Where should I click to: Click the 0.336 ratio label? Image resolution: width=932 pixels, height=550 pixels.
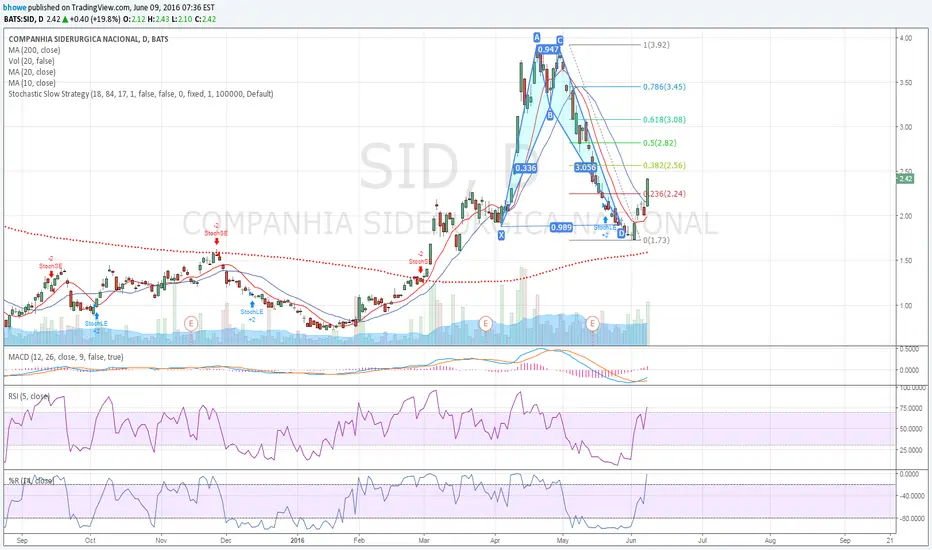525,168
